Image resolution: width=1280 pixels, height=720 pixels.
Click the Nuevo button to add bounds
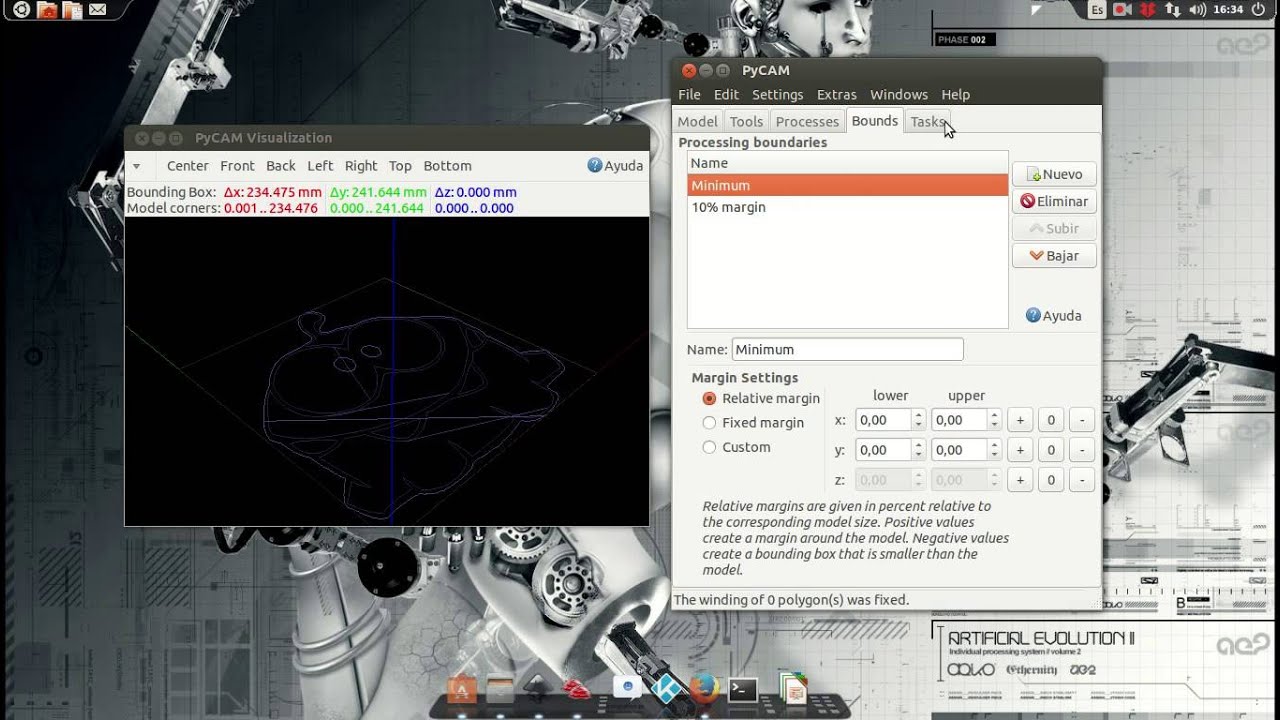tap(1054, 174)
